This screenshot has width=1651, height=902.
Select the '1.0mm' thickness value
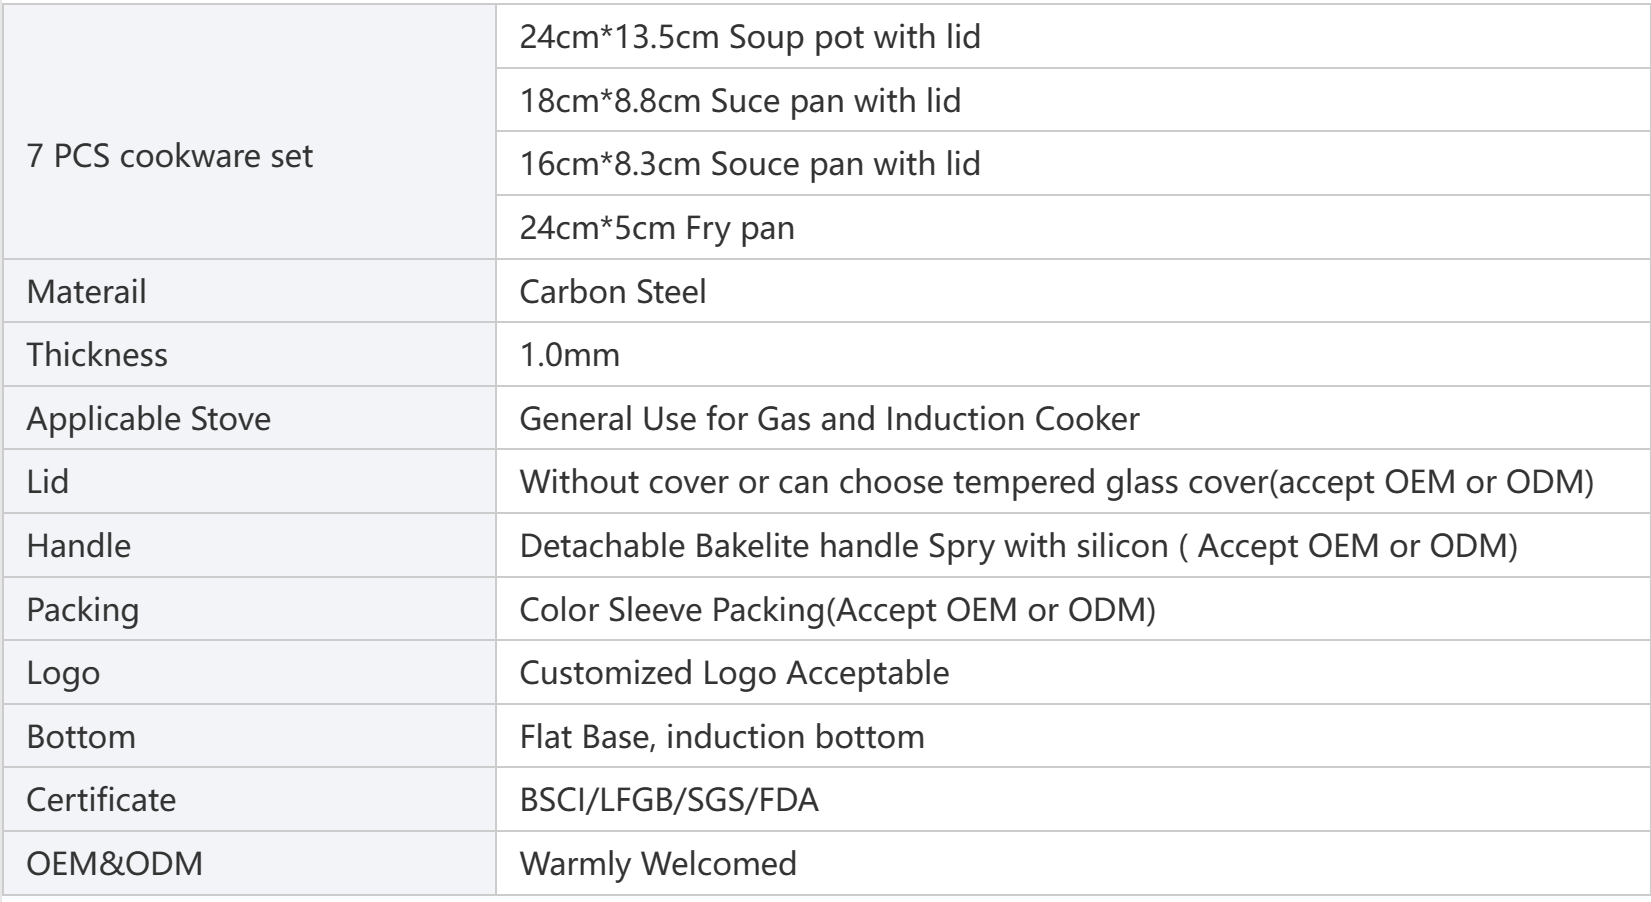[x=570, y=354]
